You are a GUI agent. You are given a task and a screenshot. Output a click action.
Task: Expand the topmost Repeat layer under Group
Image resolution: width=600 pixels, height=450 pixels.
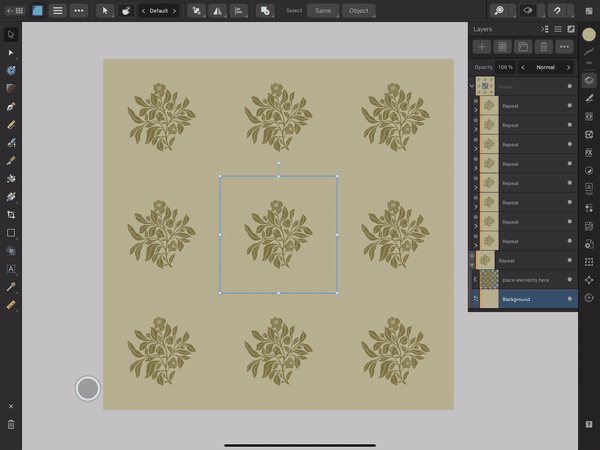[476, 110]
